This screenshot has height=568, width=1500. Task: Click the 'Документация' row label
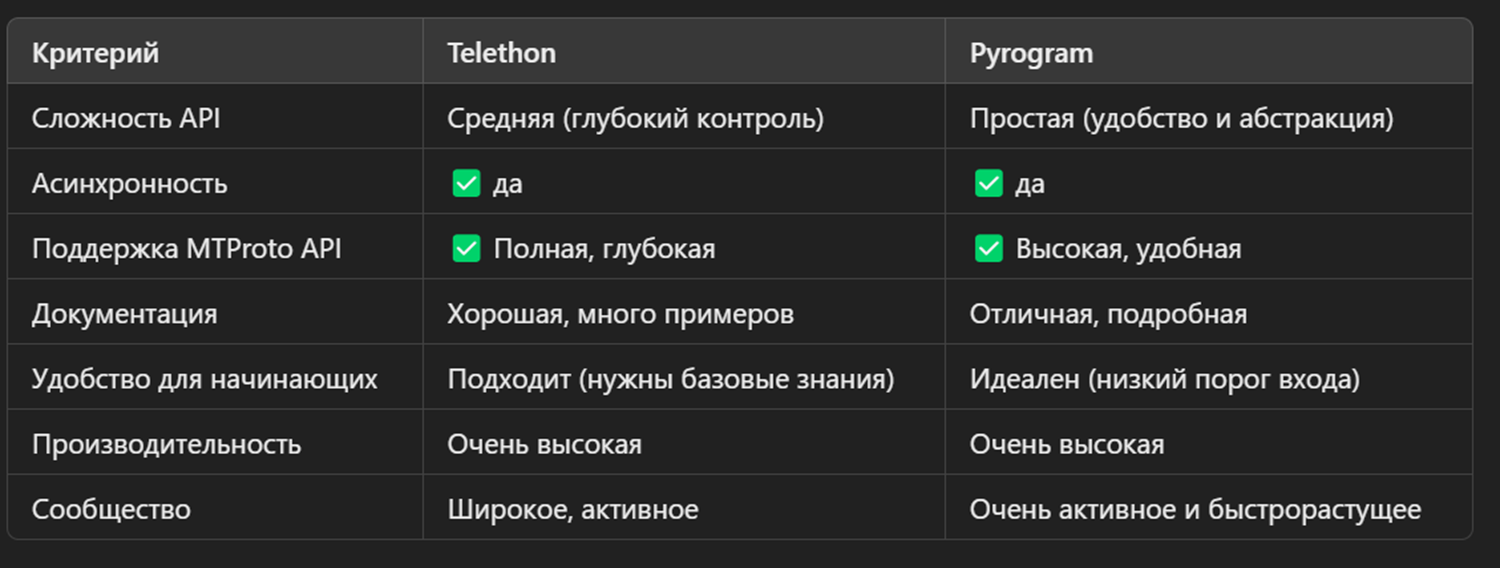[x=124, y=314]
